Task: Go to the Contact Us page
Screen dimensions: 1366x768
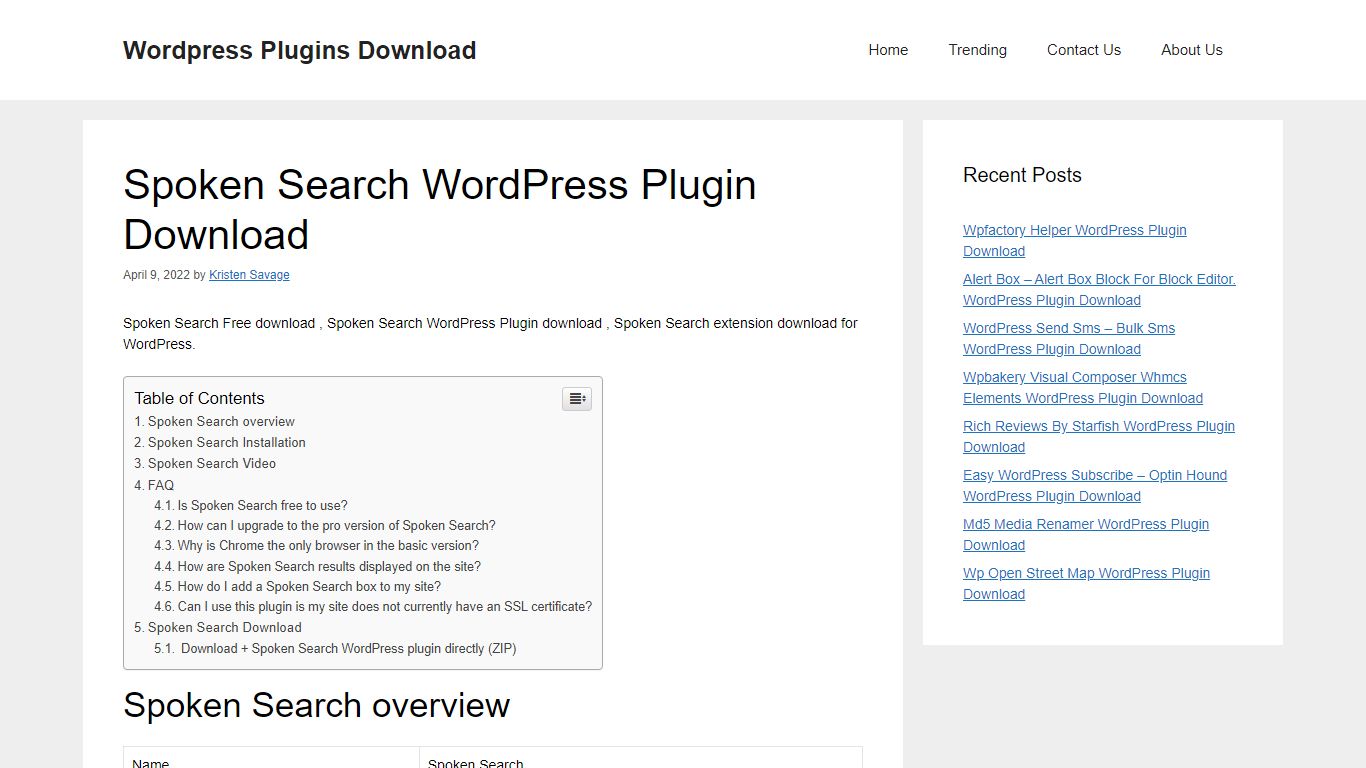Action: coord(1084,50)
